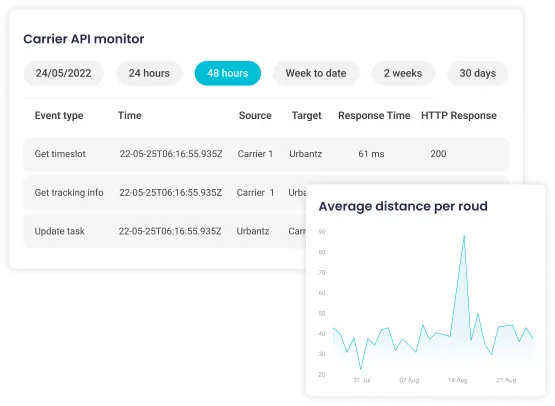Select the 24/05/2022 date filter
555x406 pixels.
pos(64,73)
